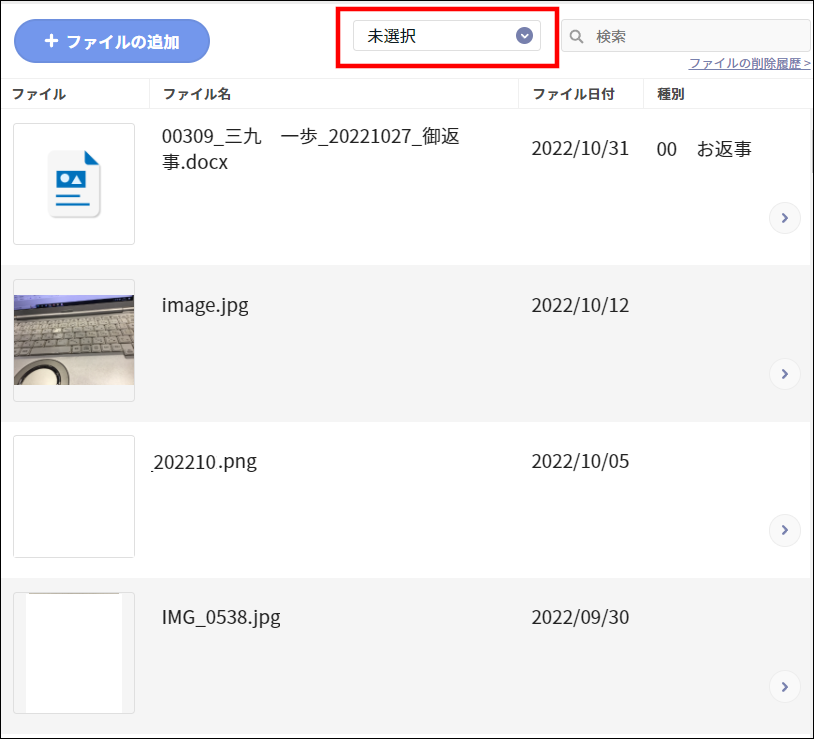Click the arrow icon on the IMG_0538.jpg row
This screenshot has height=739, width=814.
784,687
